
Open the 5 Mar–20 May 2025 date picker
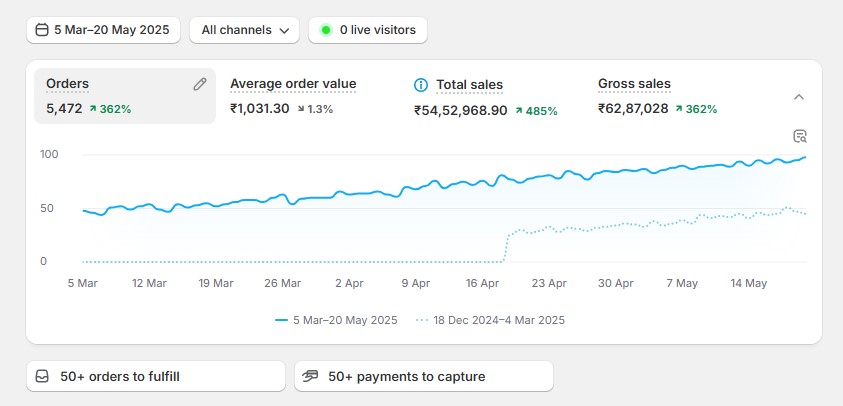point(104,30)
